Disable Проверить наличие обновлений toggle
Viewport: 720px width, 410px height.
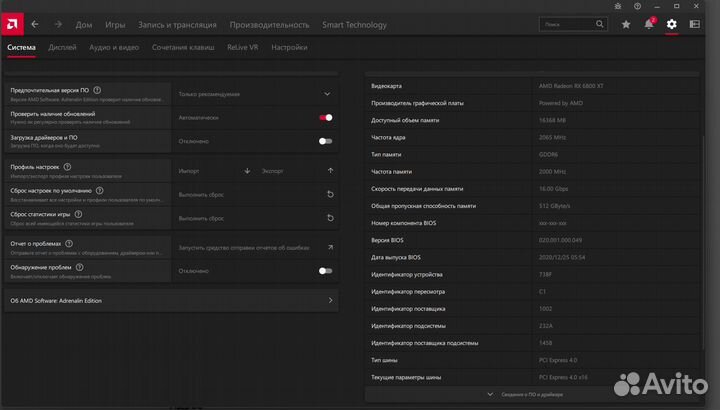[325, 117]
